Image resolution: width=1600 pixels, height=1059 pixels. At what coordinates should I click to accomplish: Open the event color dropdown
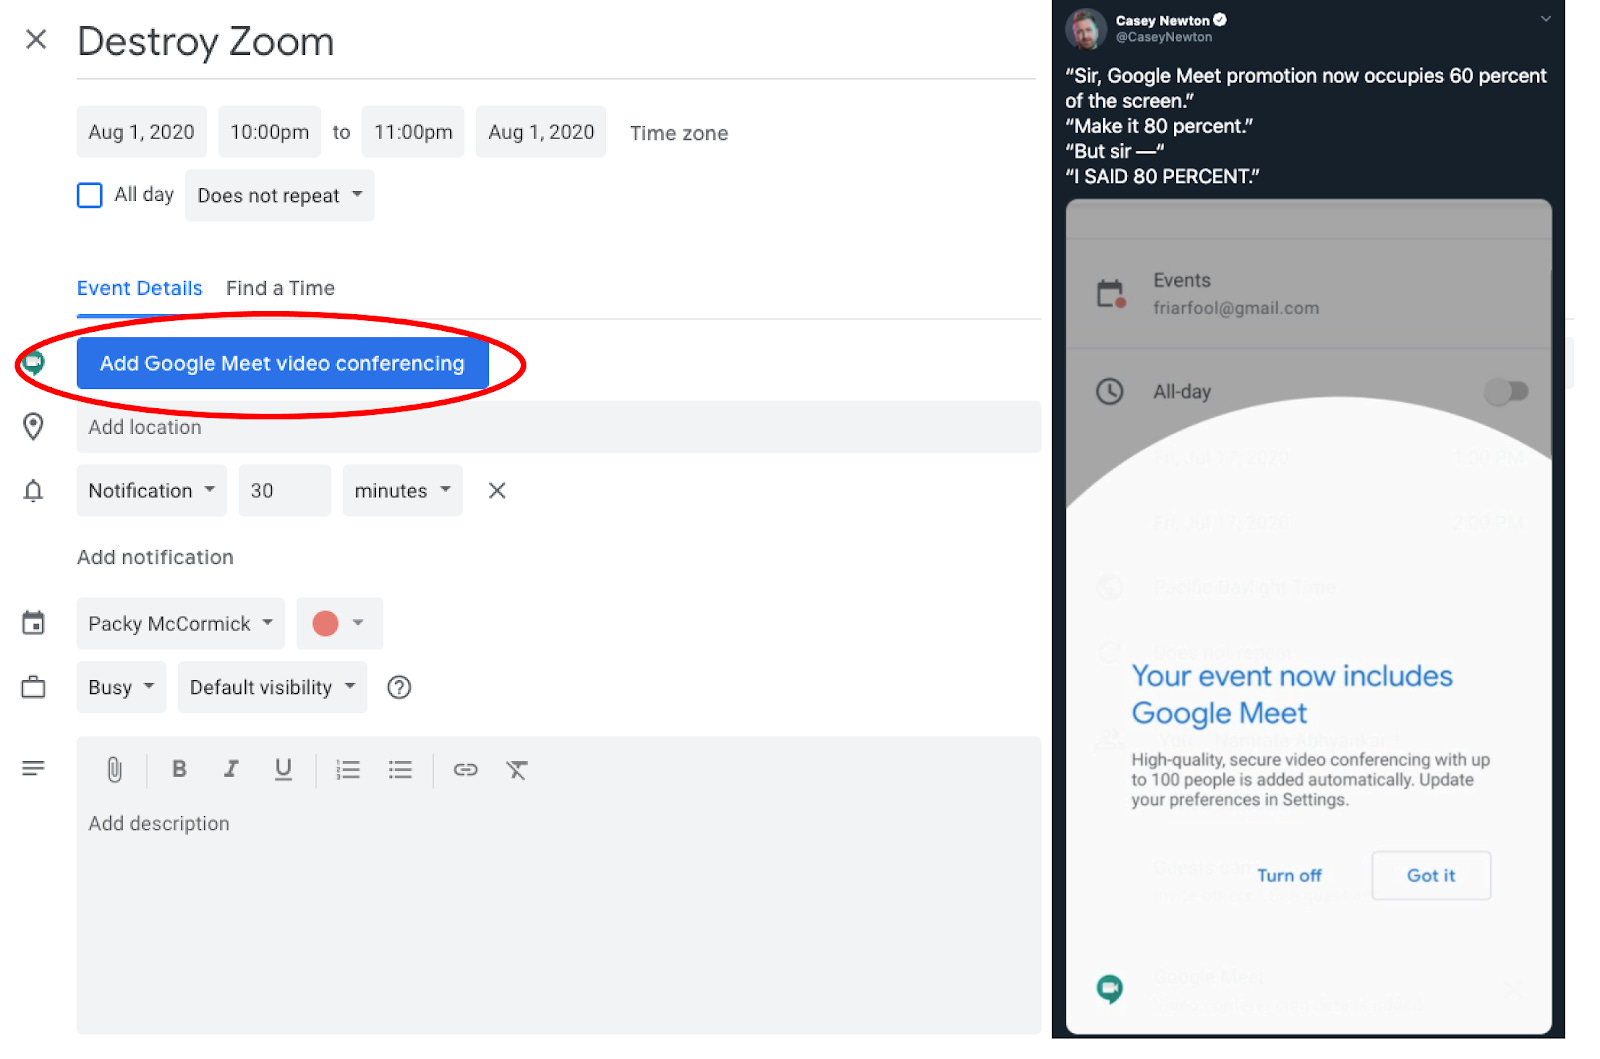coord(339,623)
